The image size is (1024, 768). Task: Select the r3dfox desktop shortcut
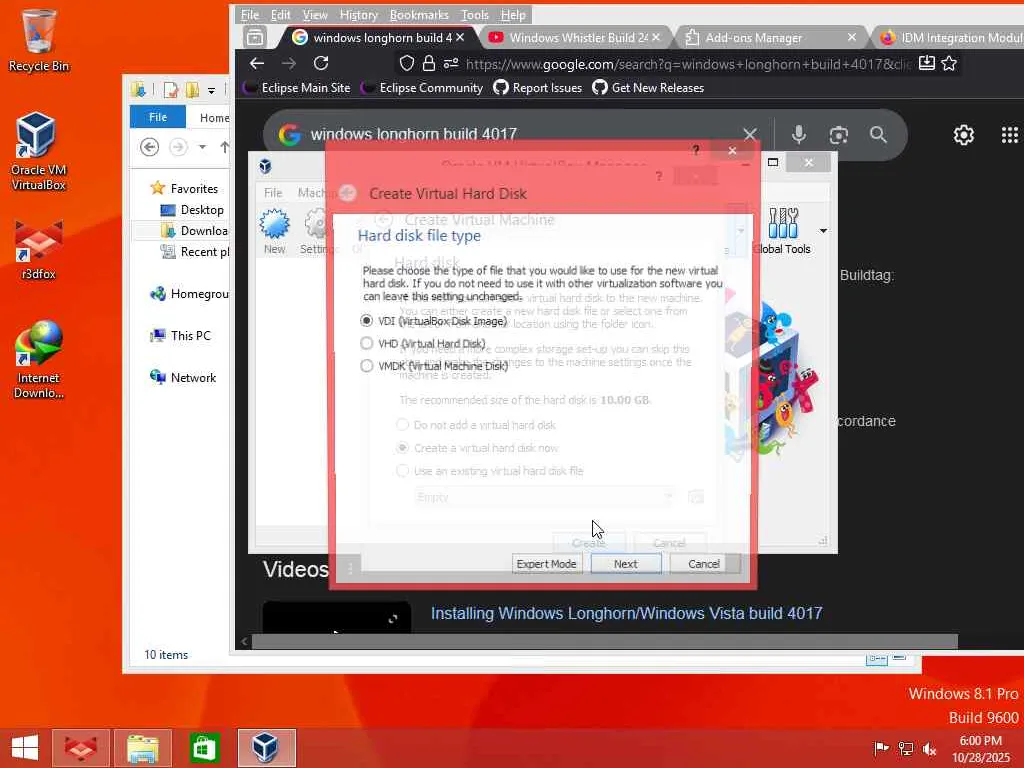[x=39, y=249]
